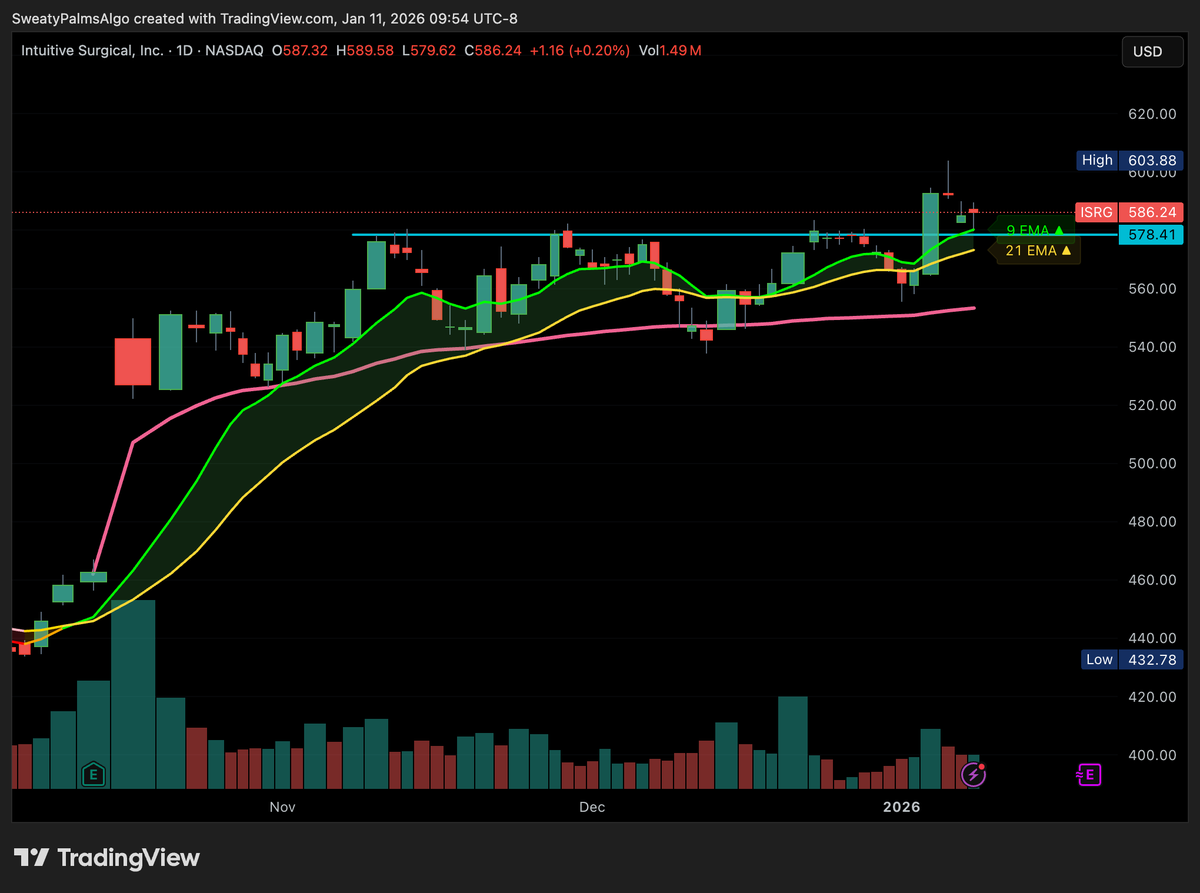Screen dimensions: 1200x893
Task: Click the 420.00 price axis label
Action: click(x=1151, y=696)
